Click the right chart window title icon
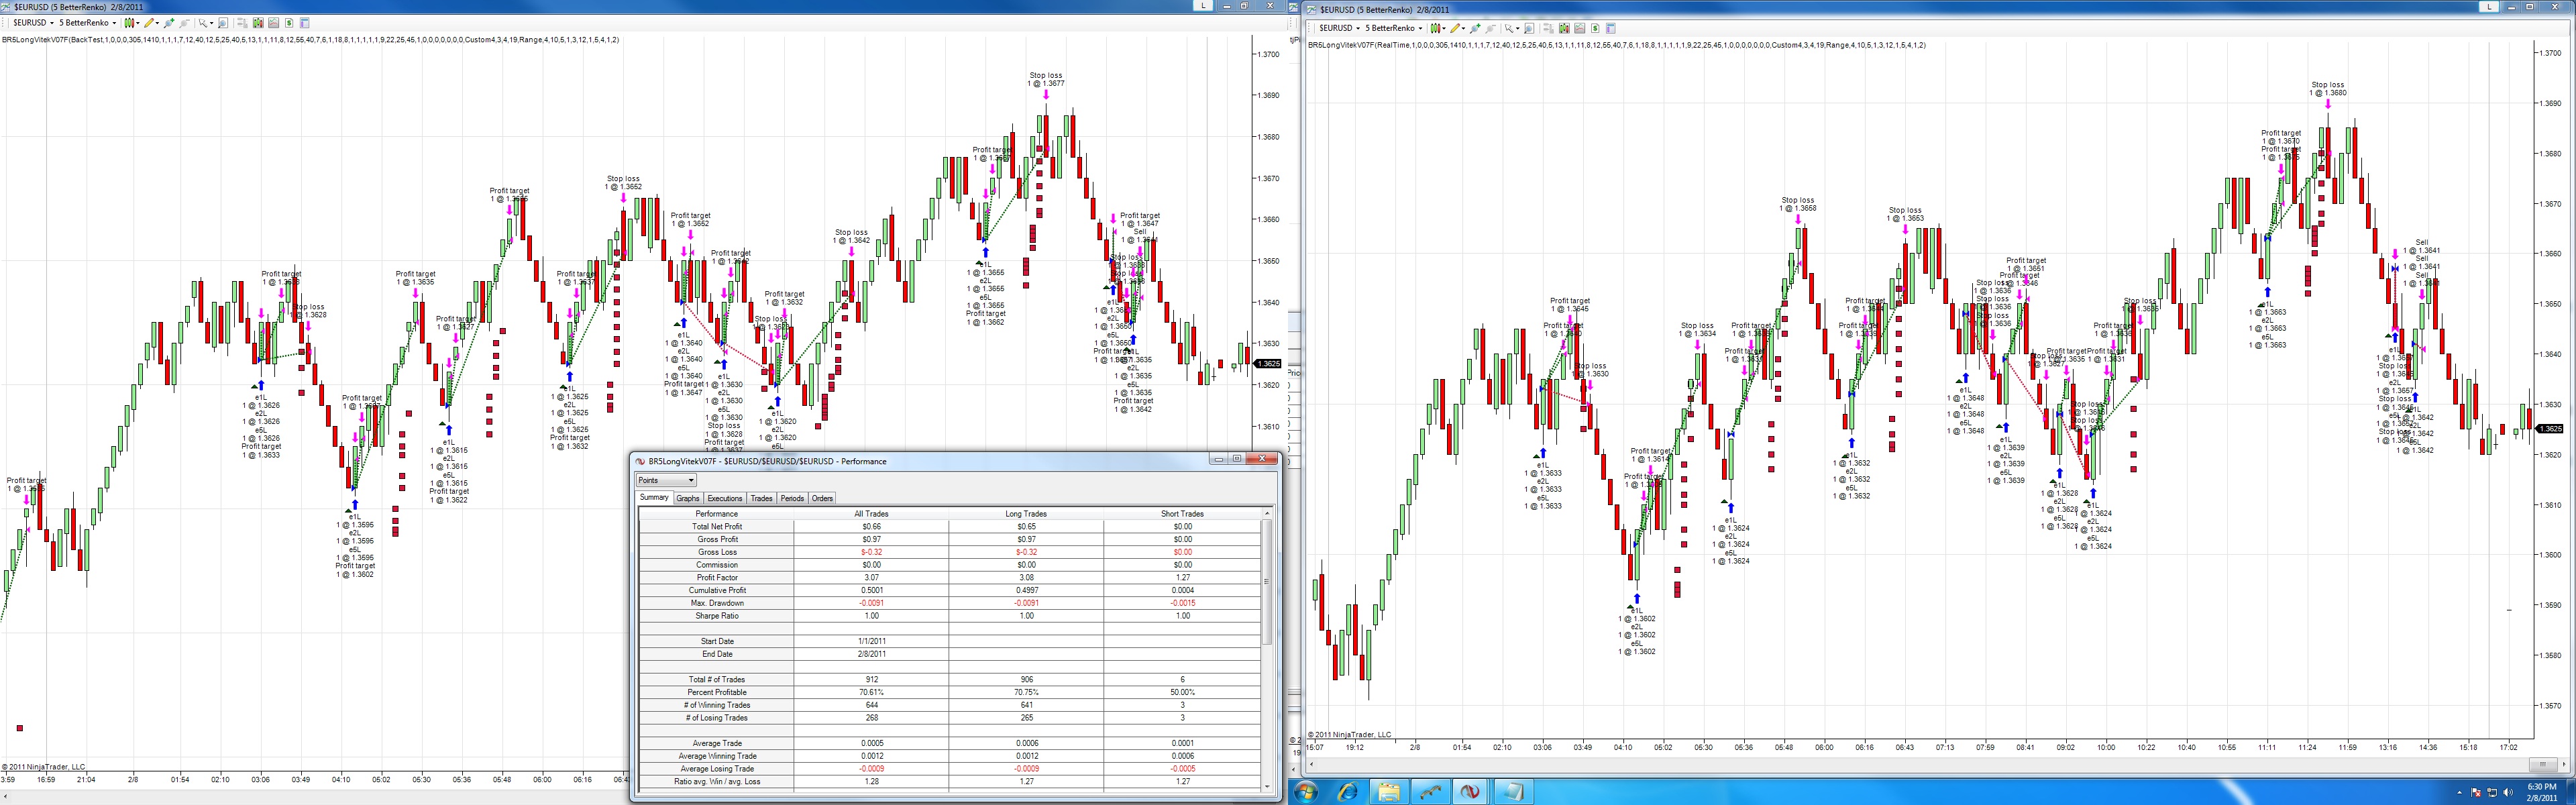Viewport: 2576px width, 805px height. 1312,10
